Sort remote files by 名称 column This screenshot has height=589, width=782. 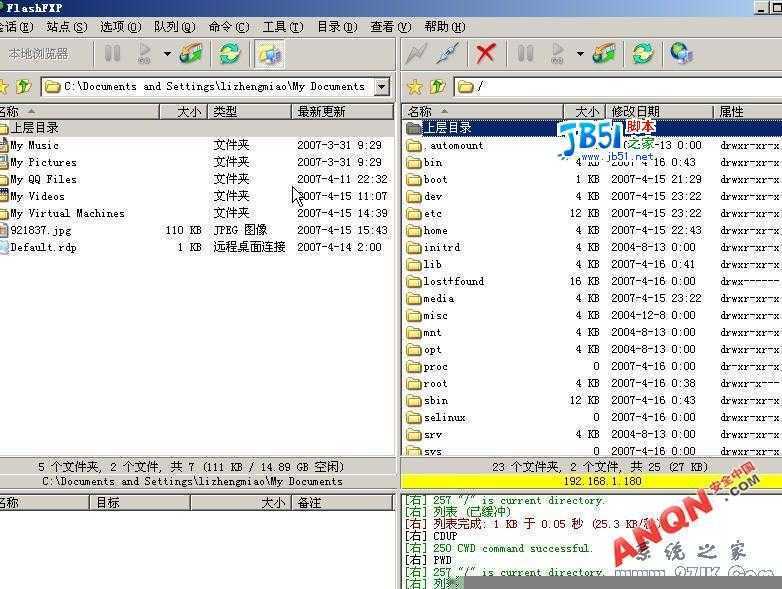coord(483,111)
